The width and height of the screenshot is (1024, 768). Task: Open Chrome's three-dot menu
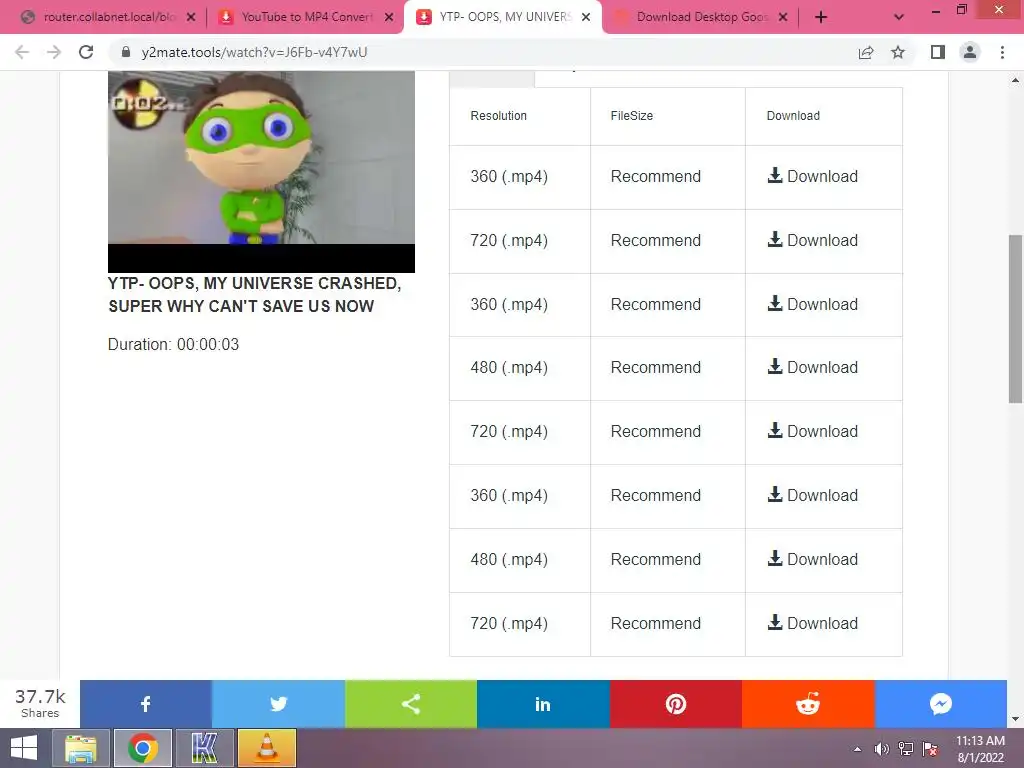(1002, 52)
